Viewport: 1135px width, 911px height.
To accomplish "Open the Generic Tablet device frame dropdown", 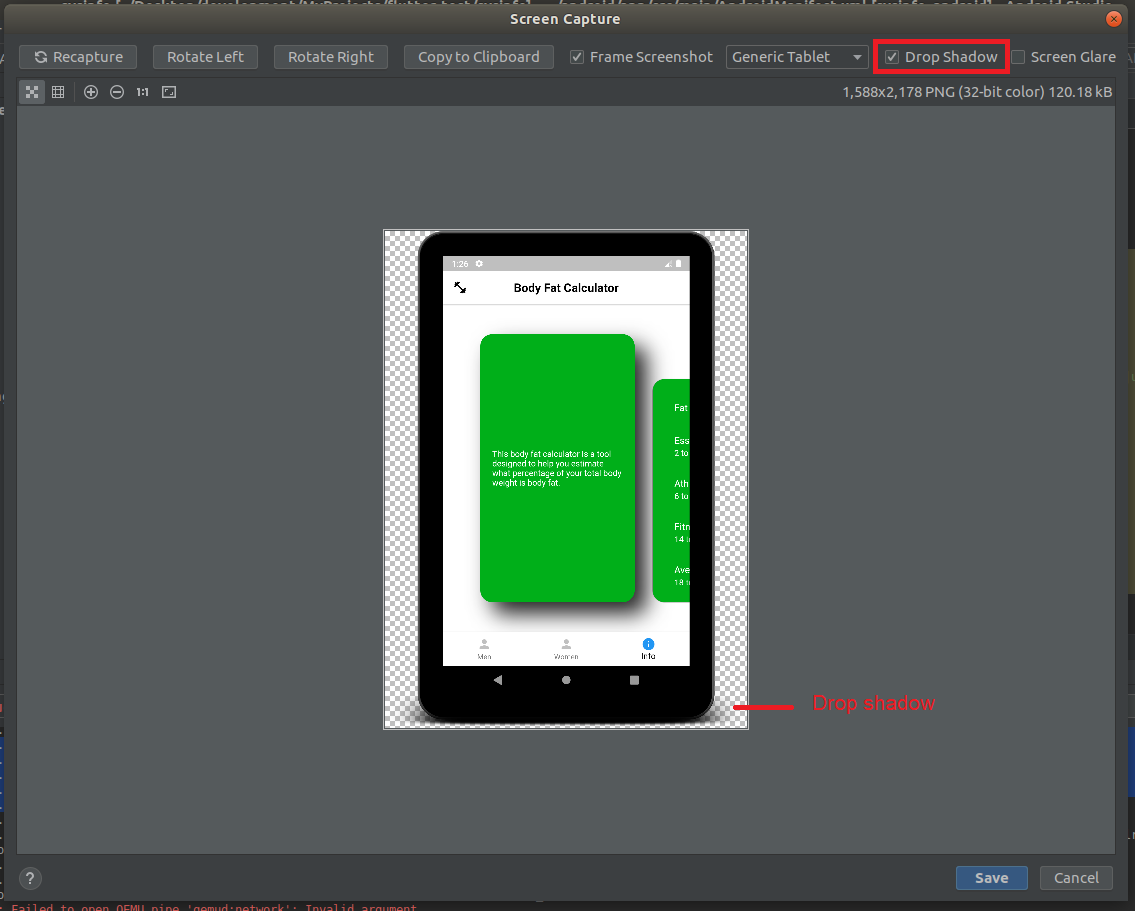I will click(796, 57).
